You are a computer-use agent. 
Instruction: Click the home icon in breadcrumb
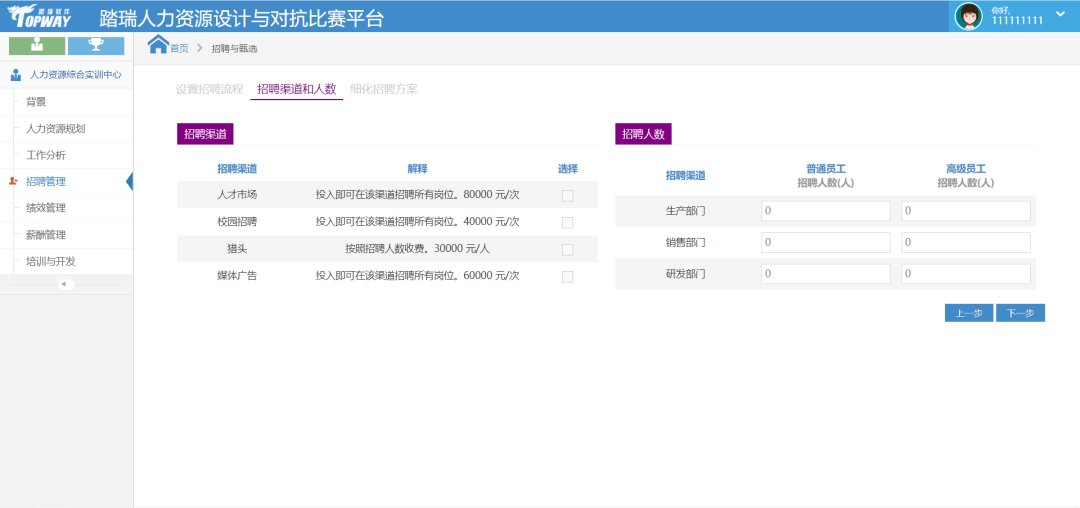pyautogui.click(x=158, y=44)
